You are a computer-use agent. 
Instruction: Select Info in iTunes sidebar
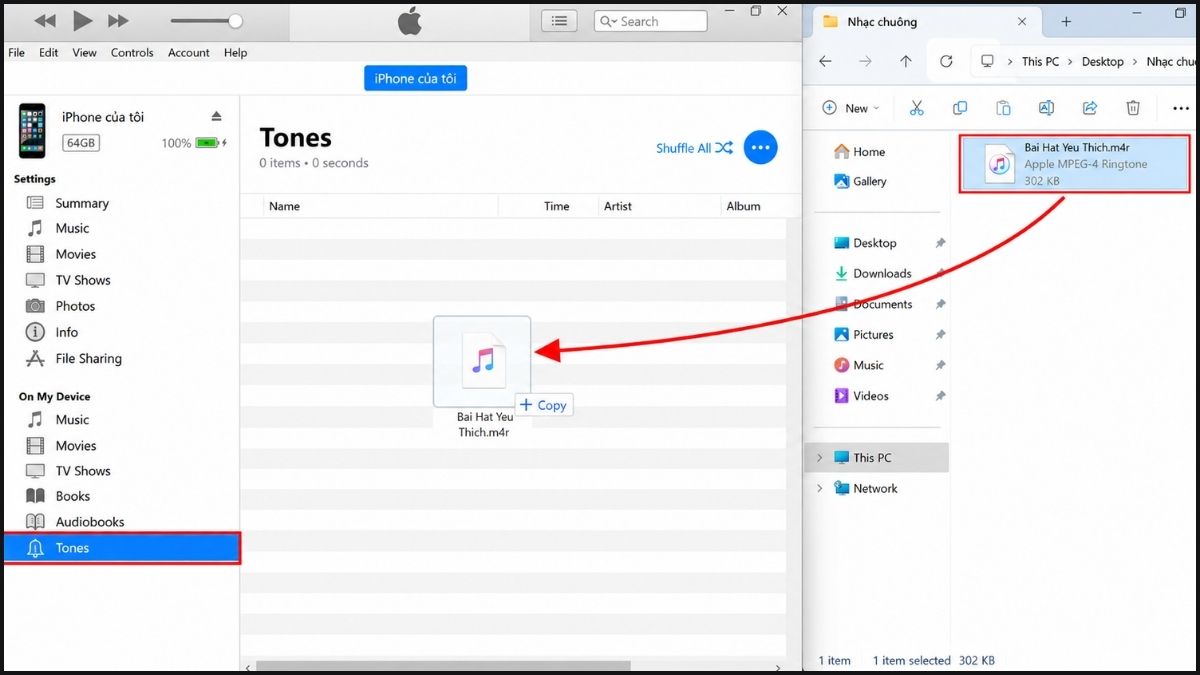click(67, 332)
